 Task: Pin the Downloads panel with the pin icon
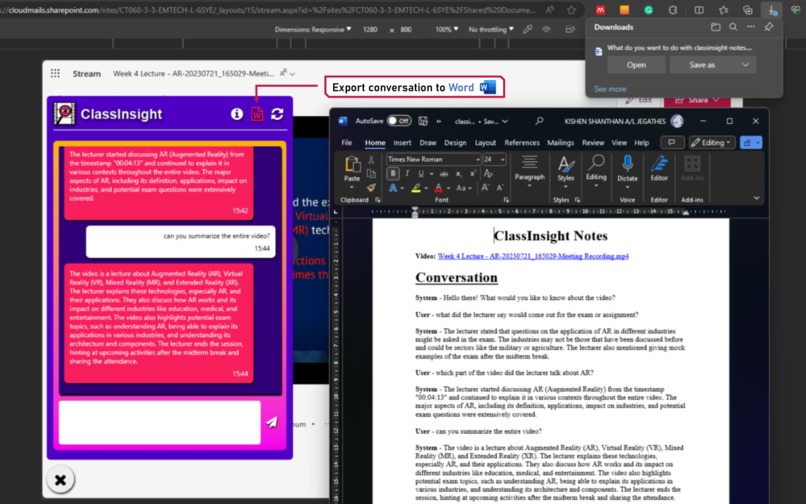(x=768, y=27)
